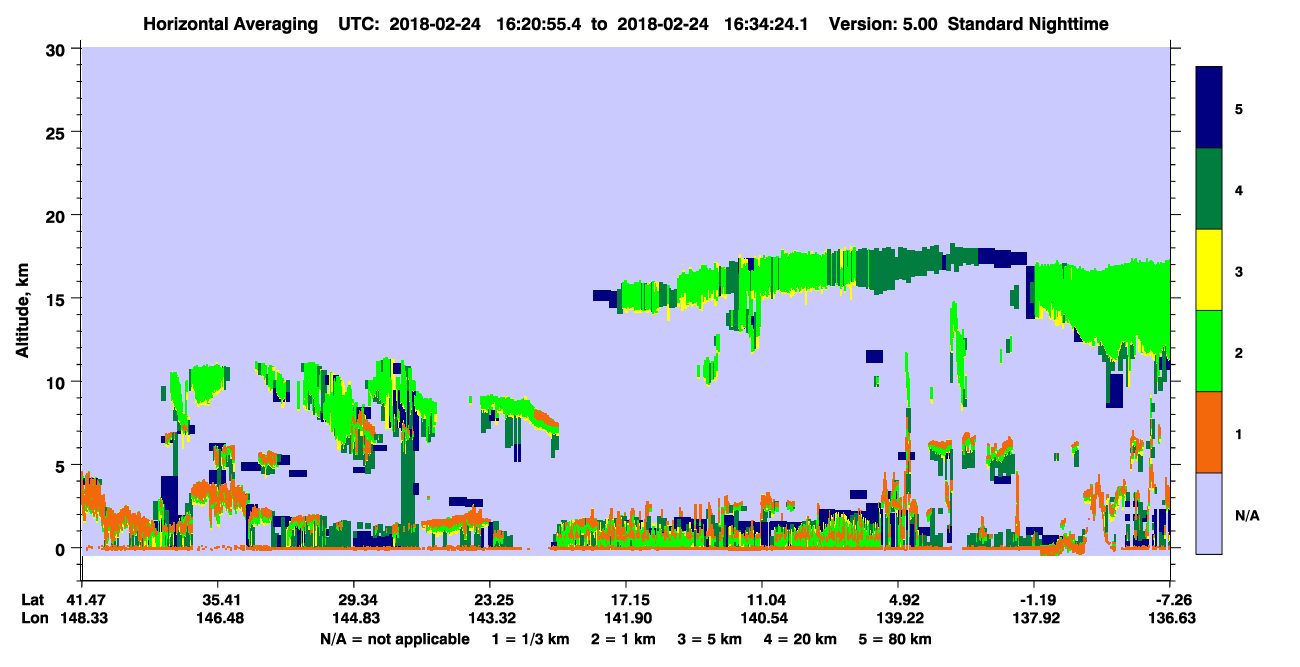This screenshot has height=667, width=1300.
Task: Click the 'Lat' row label
Action: tap(33, 600)
